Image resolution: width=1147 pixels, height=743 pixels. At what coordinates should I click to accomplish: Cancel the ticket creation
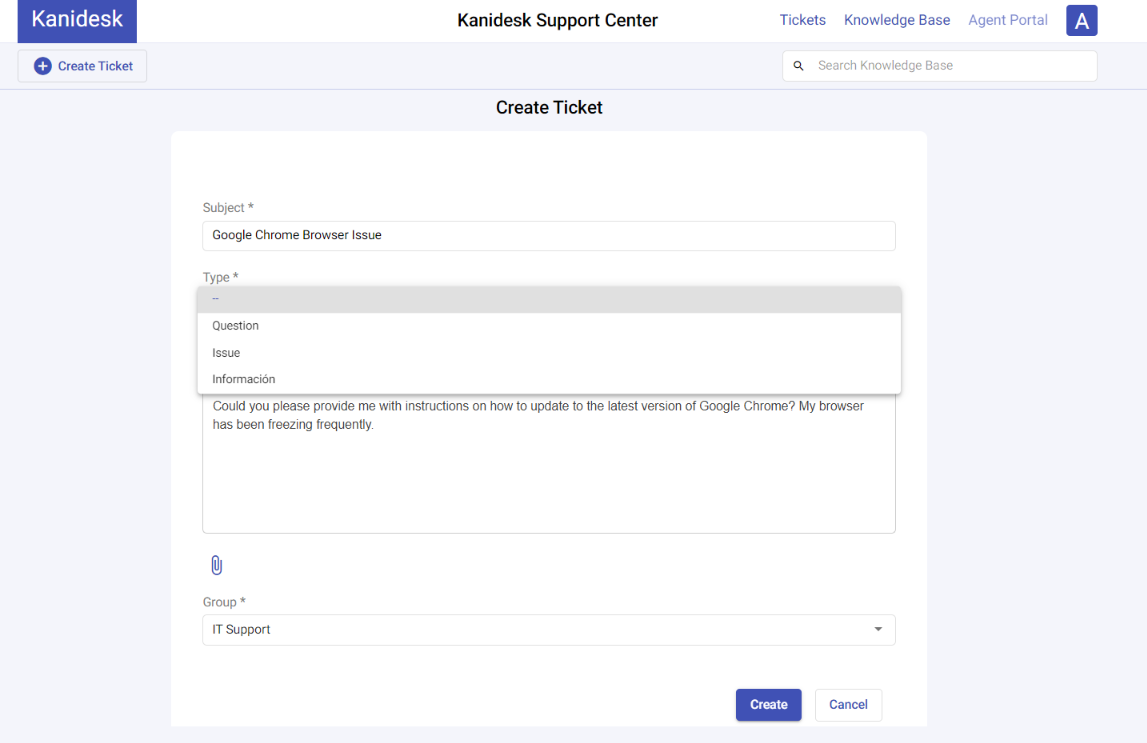(x=848, y=704)
